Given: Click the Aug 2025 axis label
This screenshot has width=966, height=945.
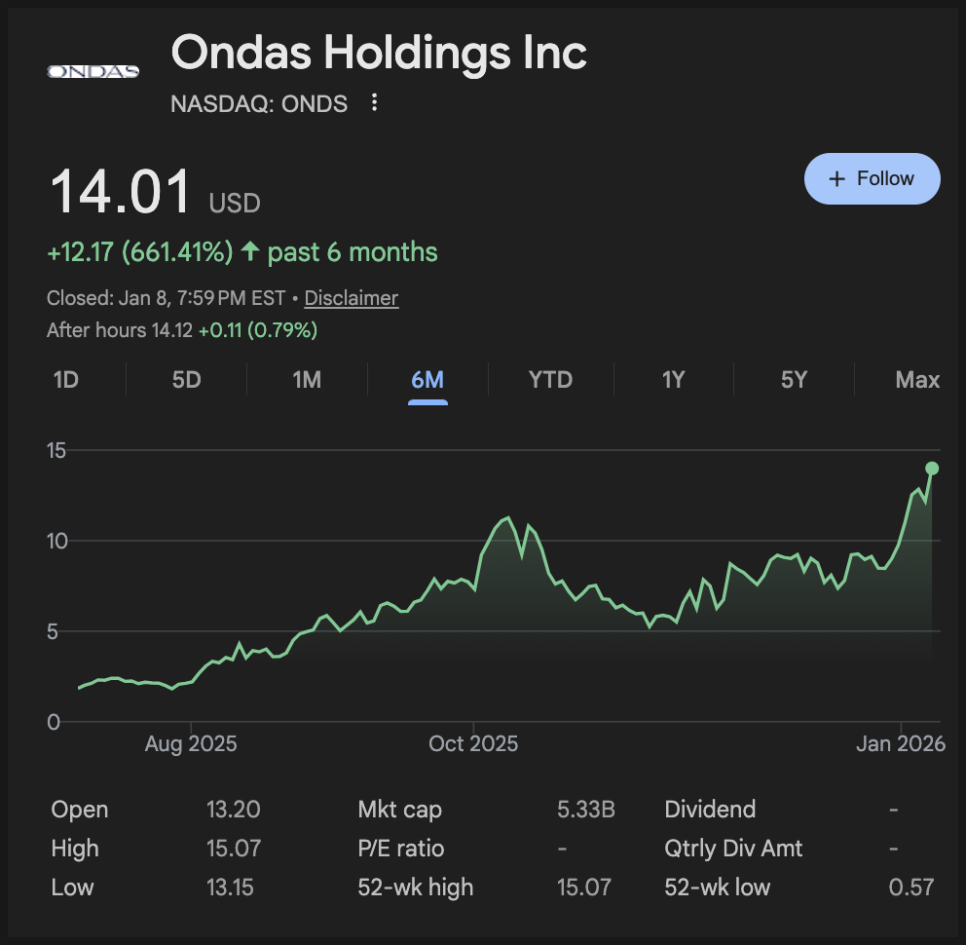Looking at the screenshot, I should tap(191, 744).
